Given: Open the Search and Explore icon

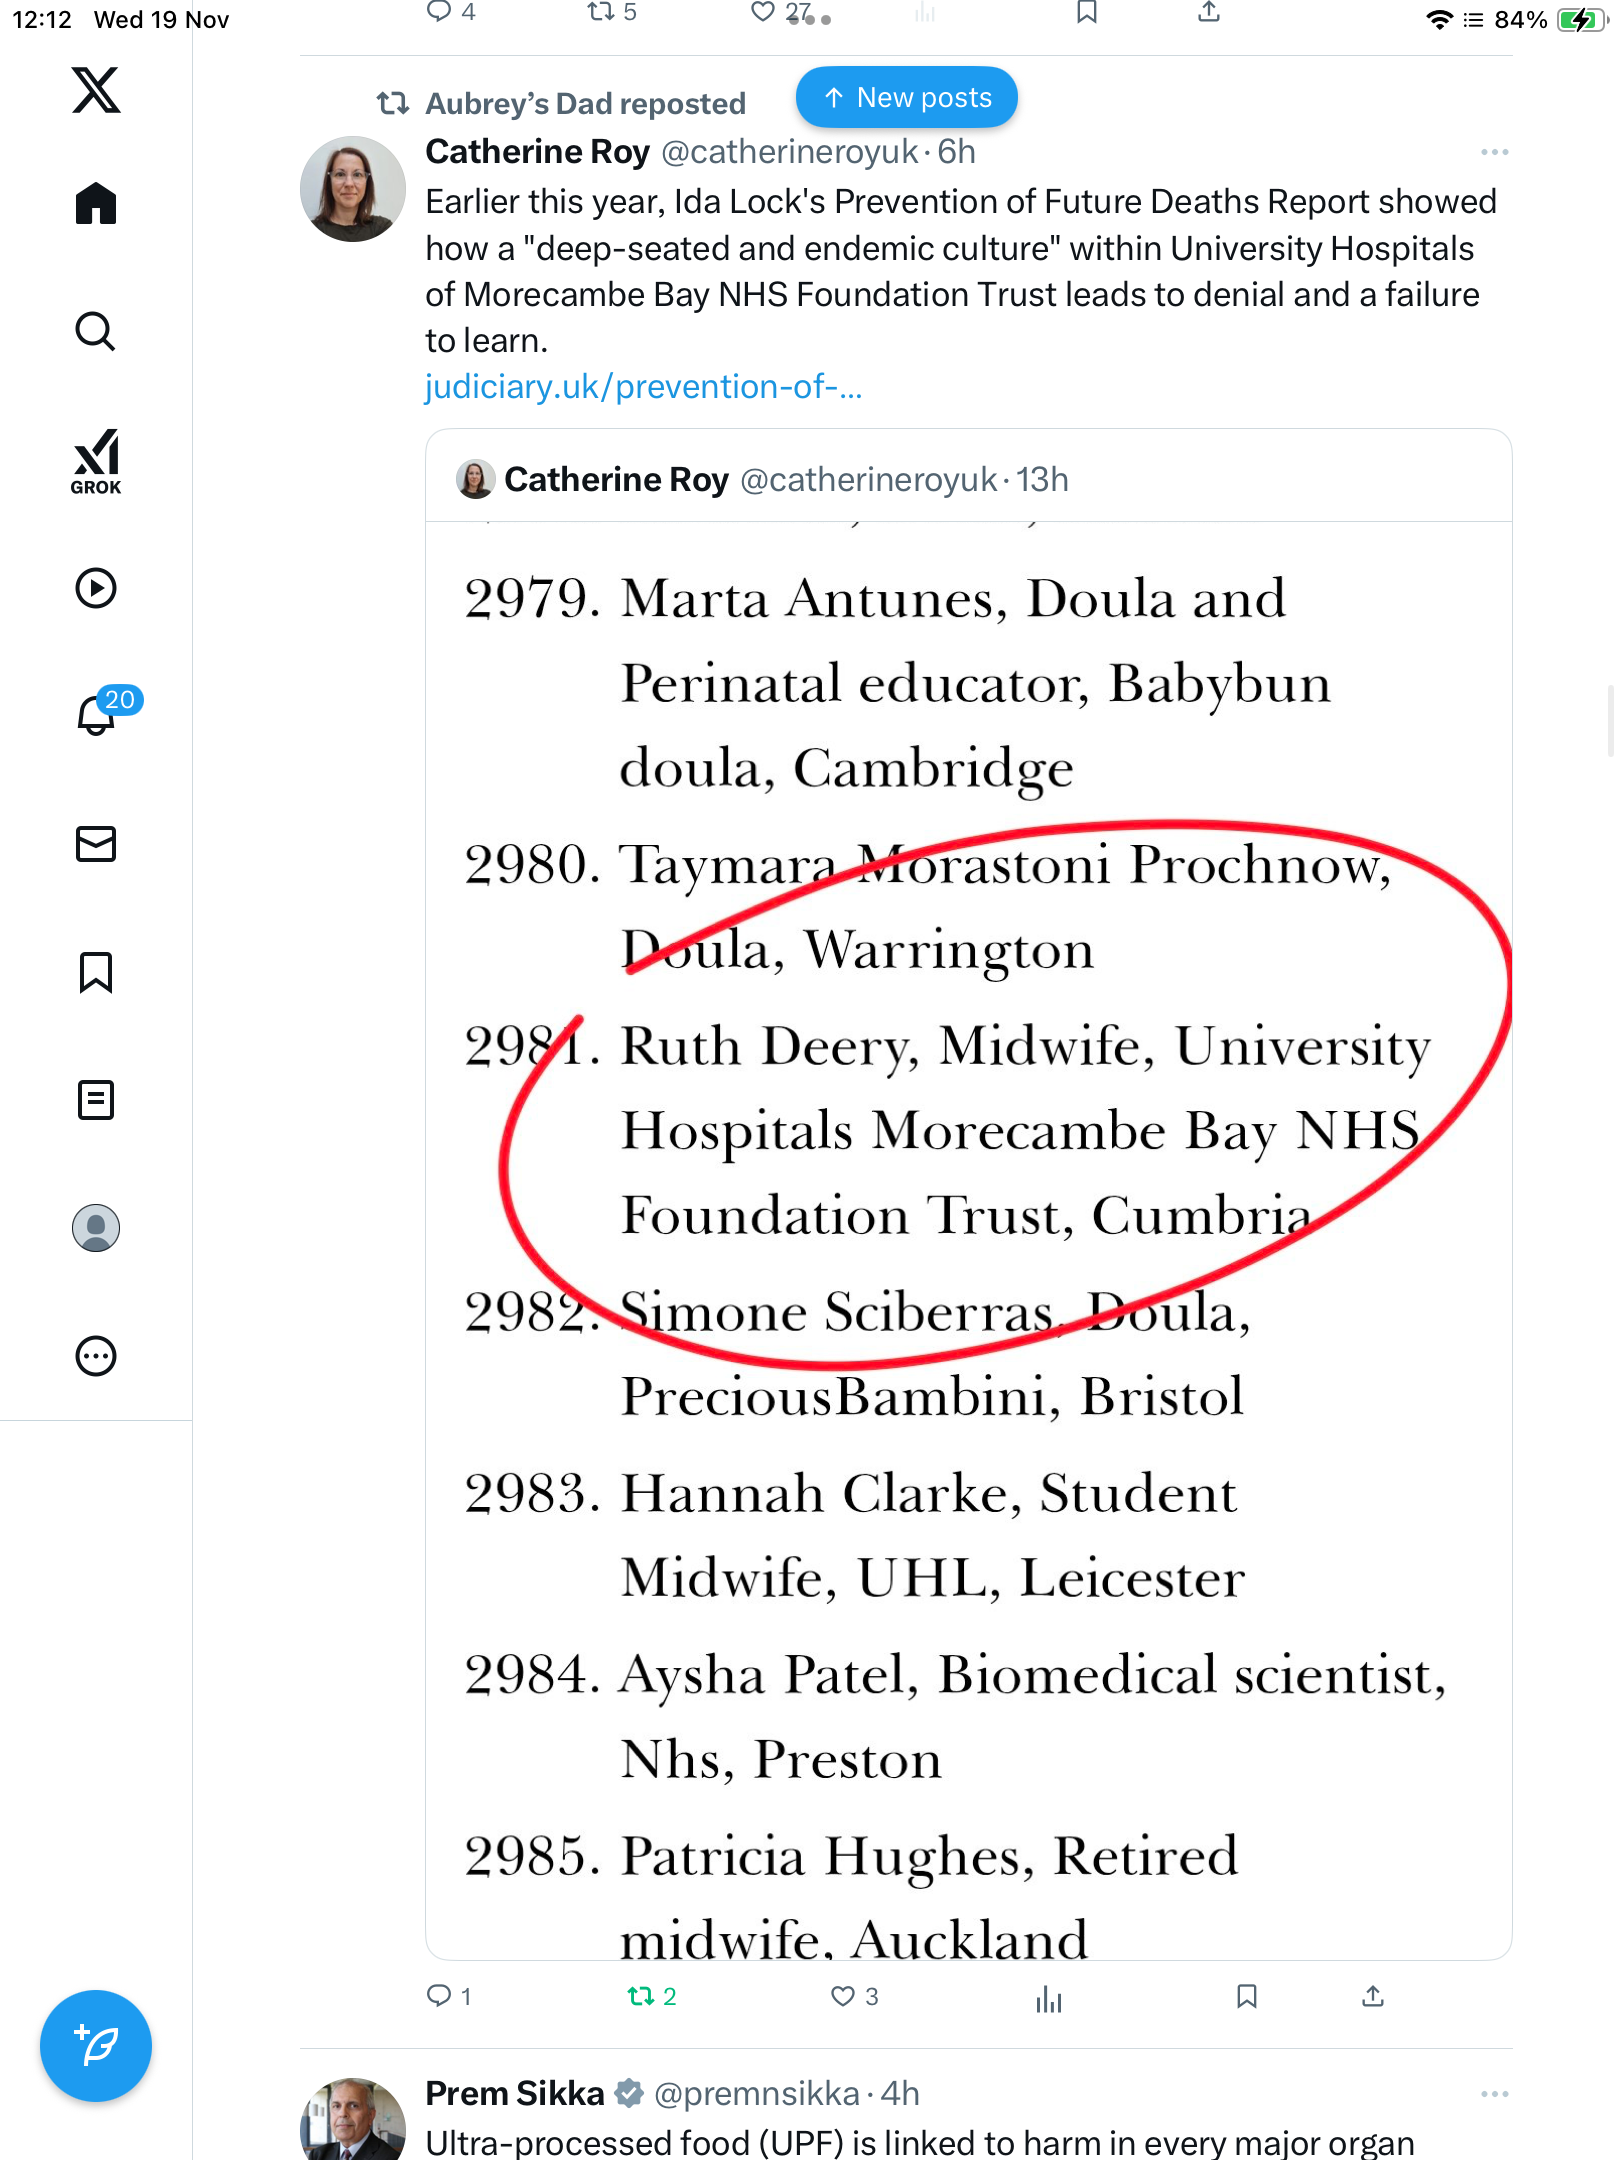Looking at the screenshot, I should pos(96,332).
